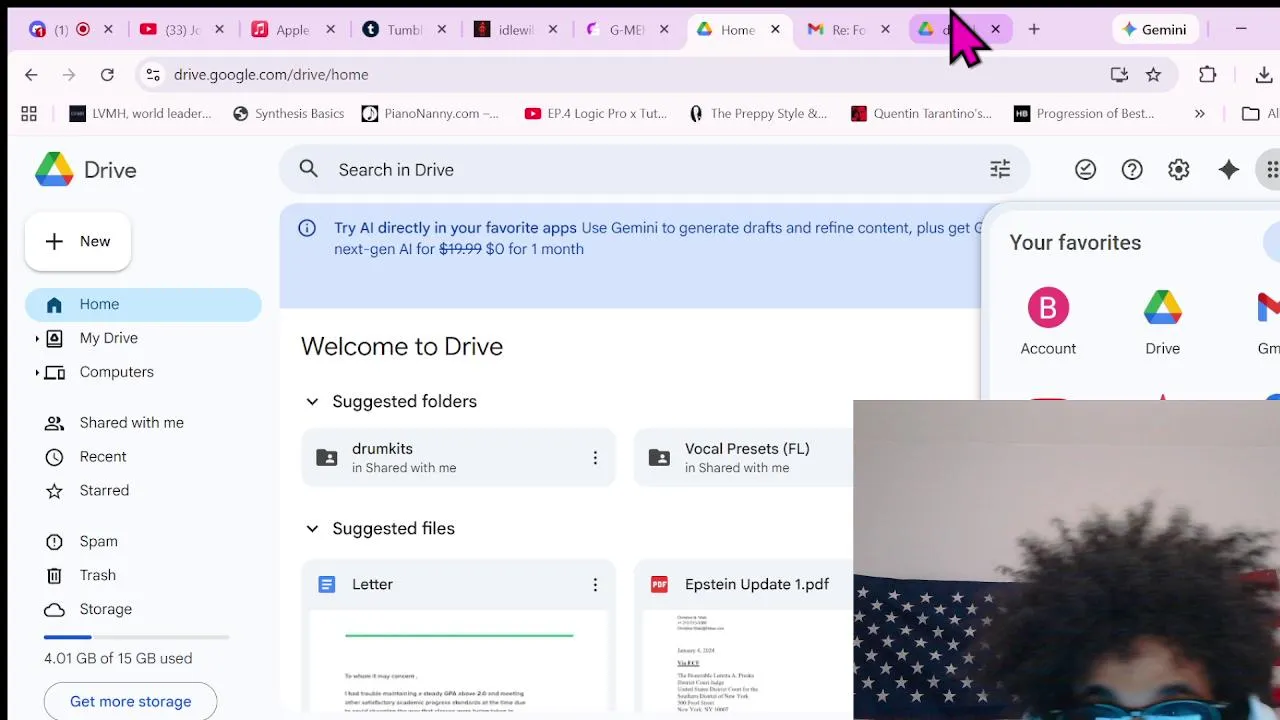Open the drumkits folder
The width and height of the screenshot is (1280, 720).
coord(458,458)
